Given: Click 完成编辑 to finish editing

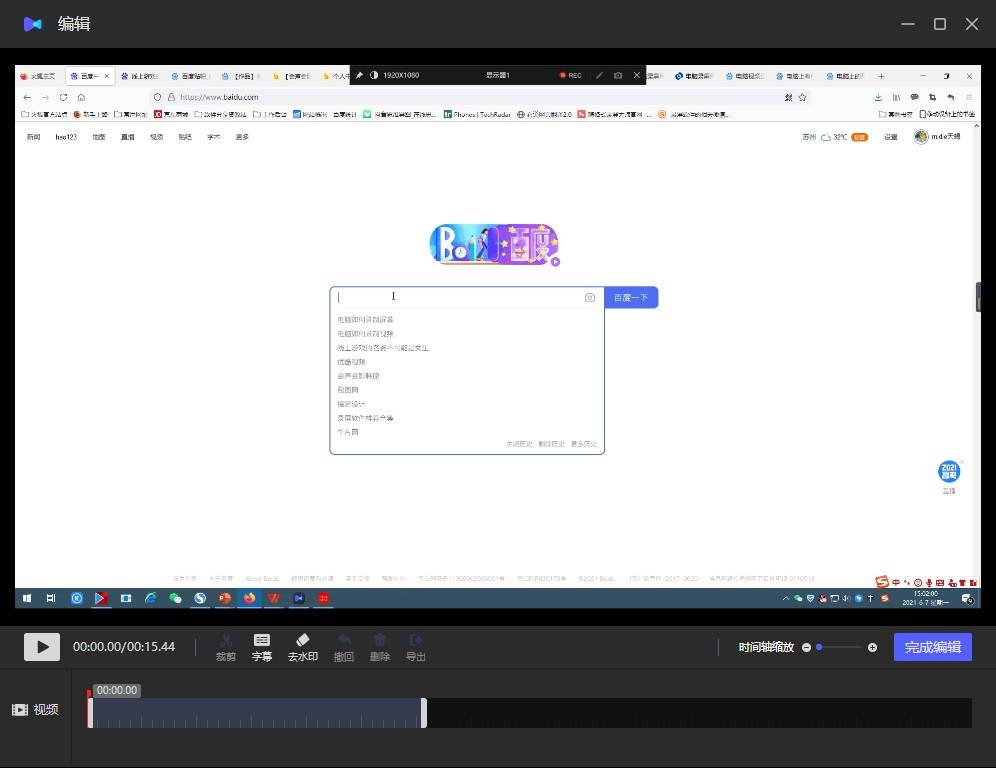Looking at the screenshot, I should tap(932, 647).
